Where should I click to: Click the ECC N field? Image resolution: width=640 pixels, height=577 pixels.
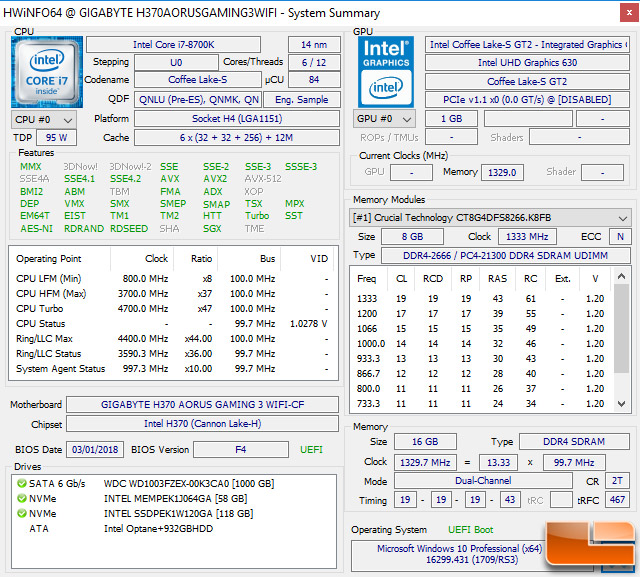pyautogui.click(x=620, y=237)
